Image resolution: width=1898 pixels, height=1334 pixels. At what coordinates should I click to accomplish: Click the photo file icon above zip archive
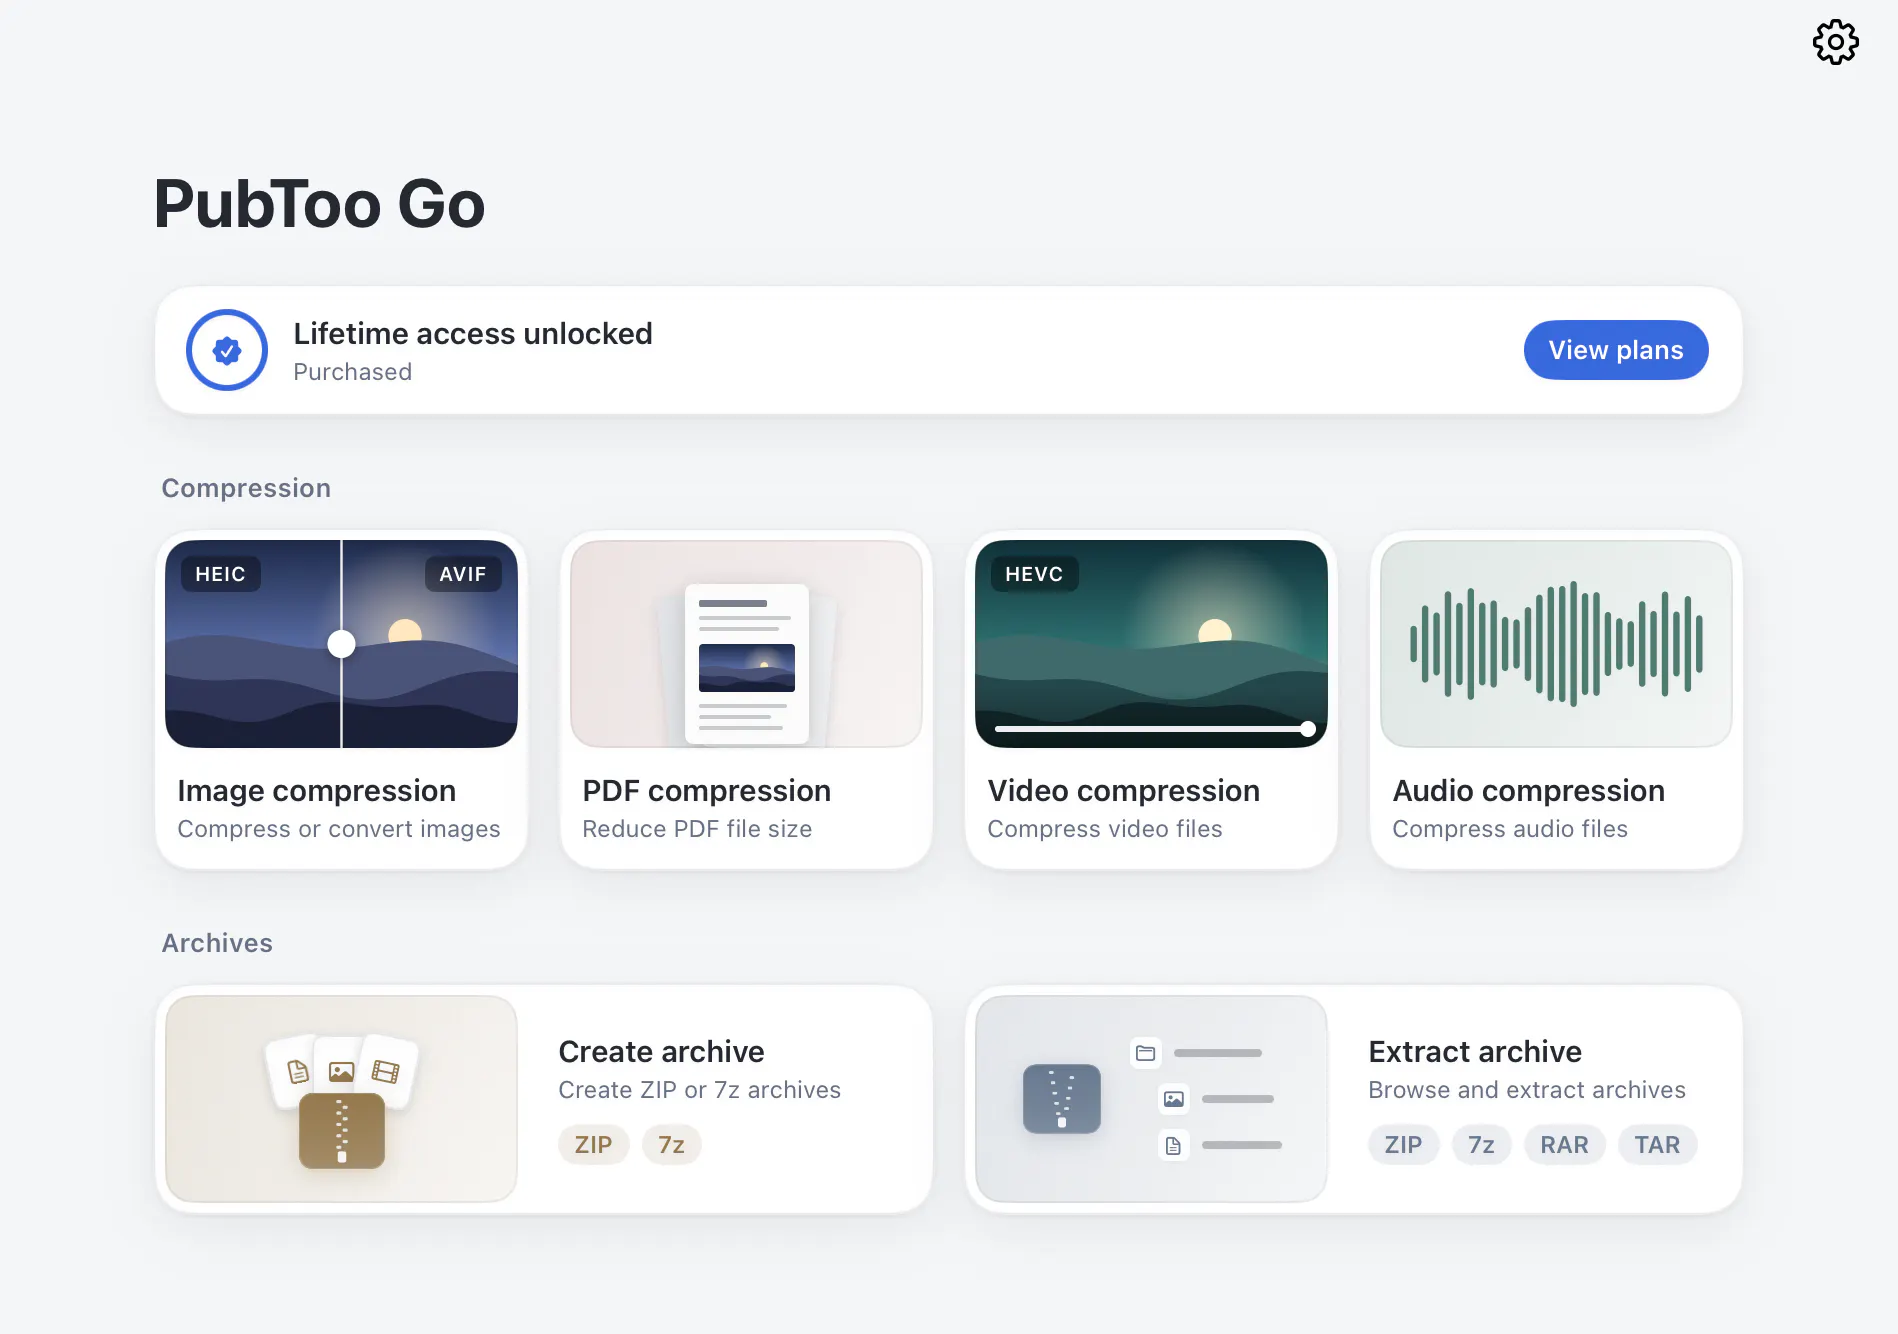coord(342,1072)
